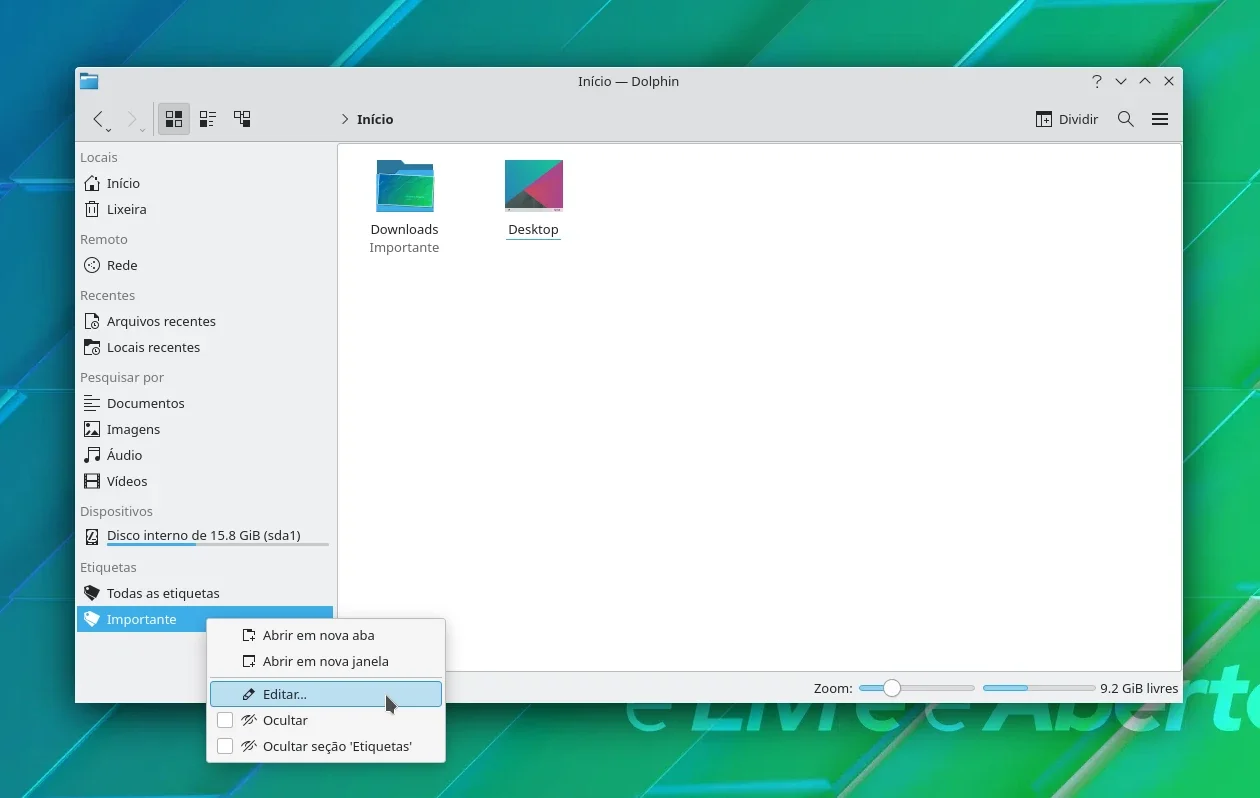1260x798 pixels.
Task: Expand the breadcrumb chevron before Início
Action: coord(345,119)
